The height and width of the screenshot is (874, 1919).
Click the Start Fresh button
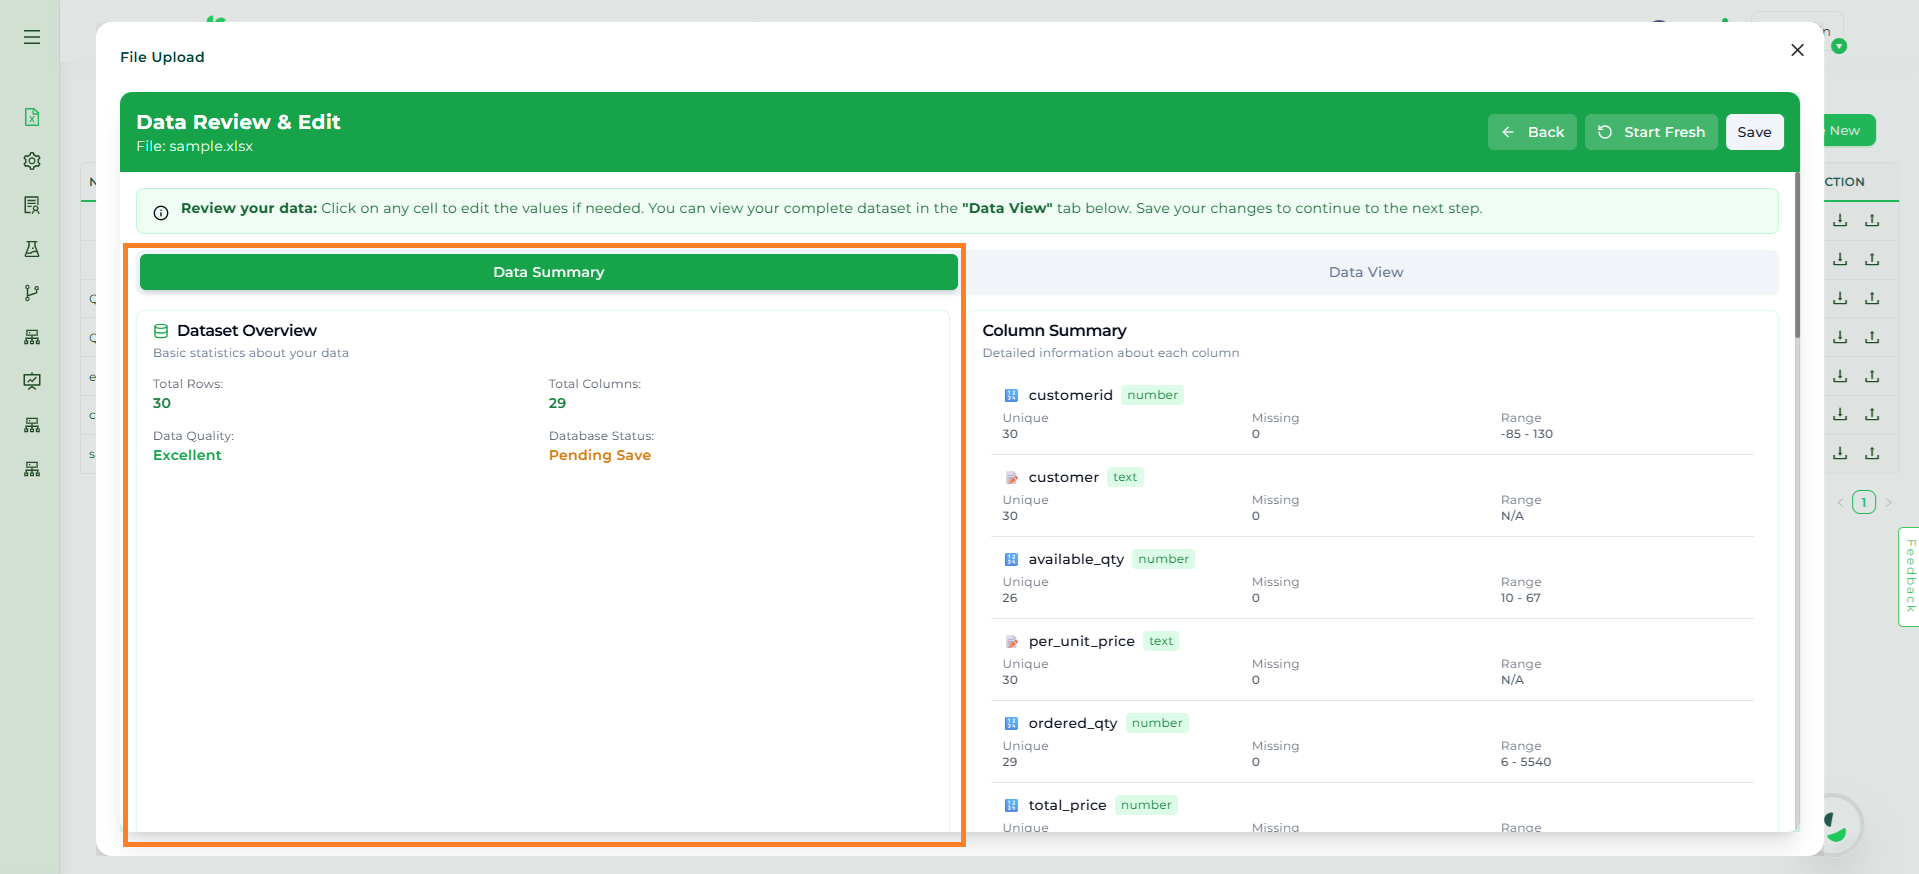[1651, 132]
